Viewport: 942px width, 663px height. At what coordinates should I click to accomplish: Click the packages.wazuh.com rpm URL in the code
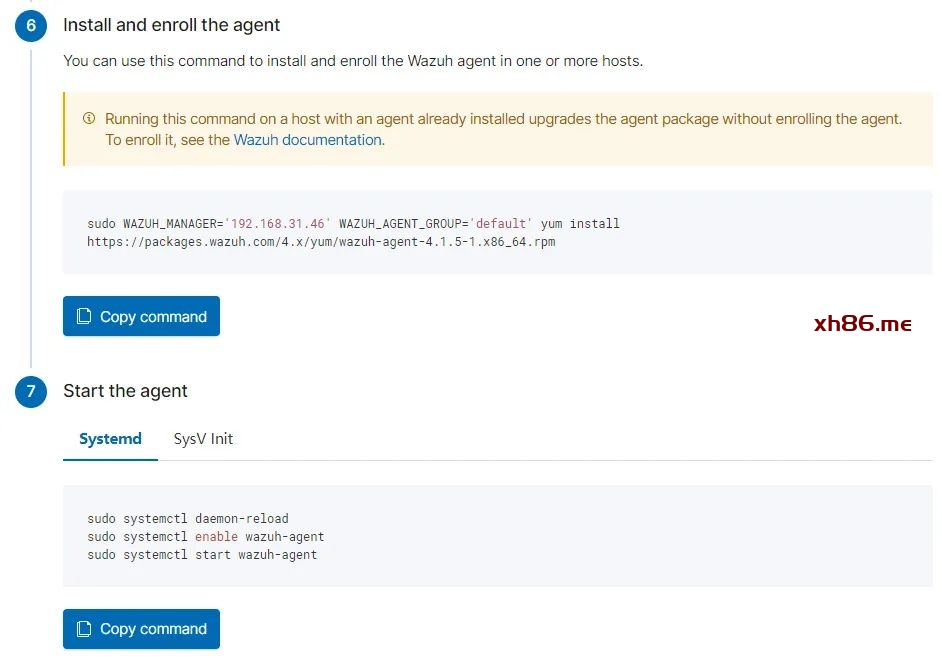point(320,242)
